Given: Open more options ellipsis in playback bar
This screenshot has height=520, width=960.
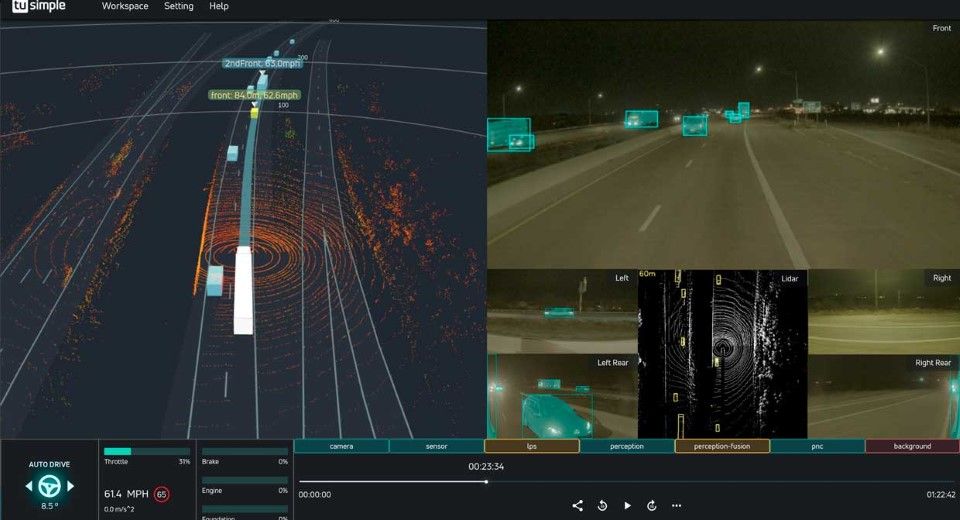Looking at the screenshot, I should tap(677, 505).
